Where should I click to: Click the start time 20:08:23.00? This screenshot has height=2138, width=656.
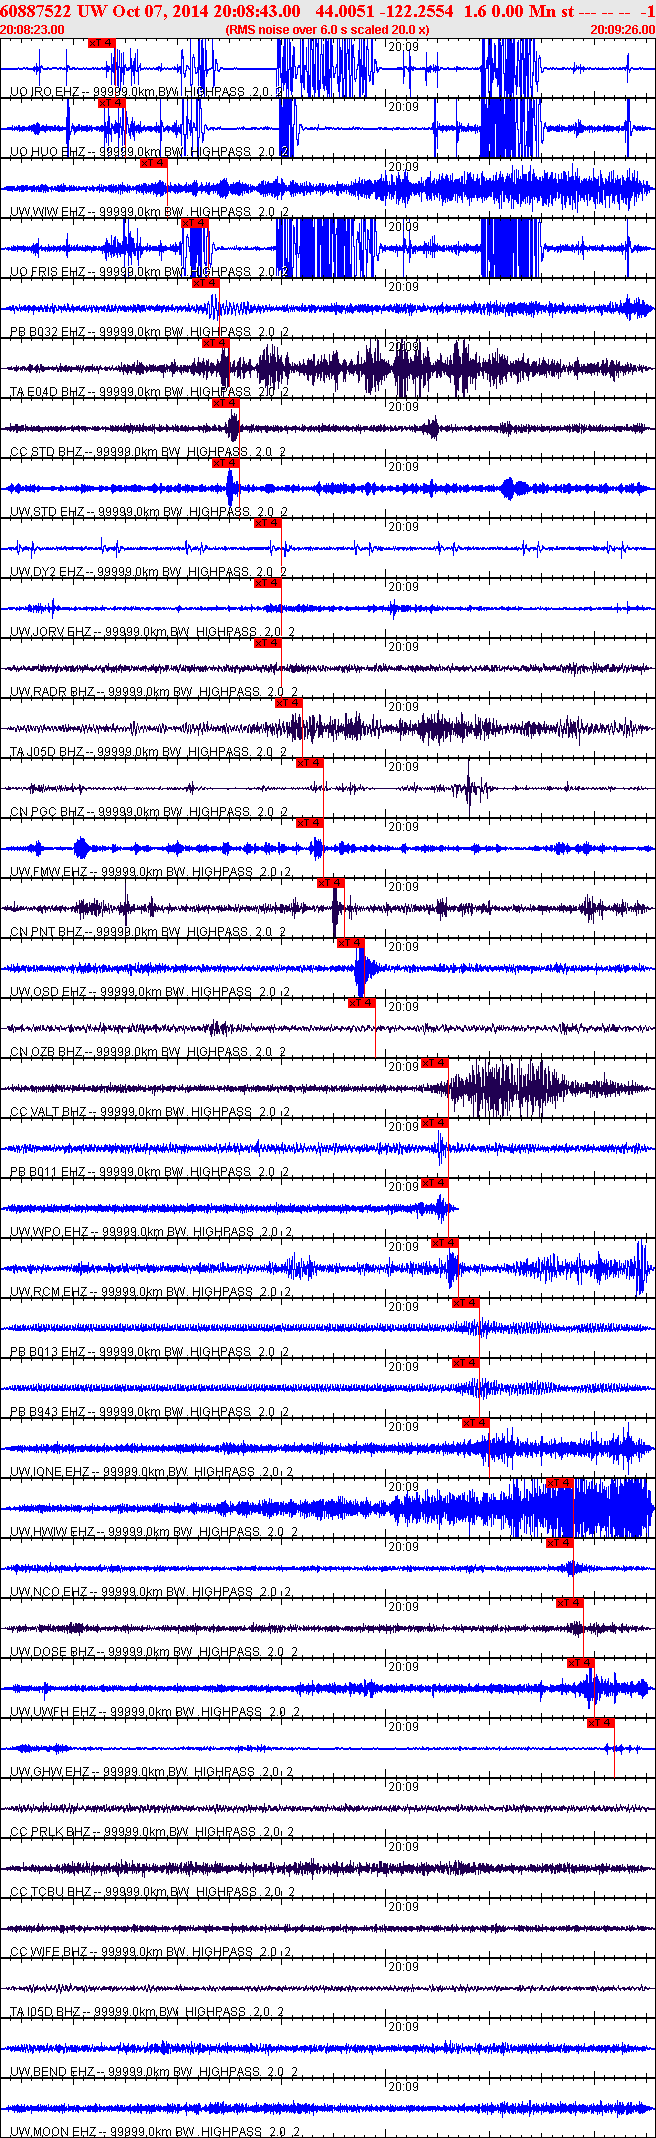pyautogui.click(x=33, y=30)
